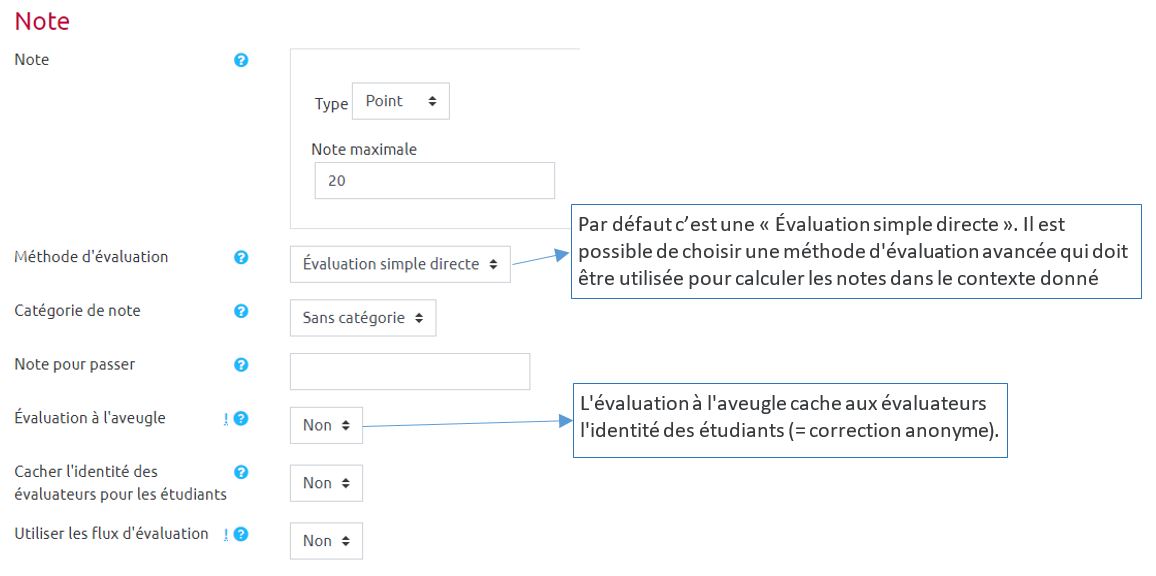Open help icon for Évaluation à l'aveugle

(x=241, y=419)
